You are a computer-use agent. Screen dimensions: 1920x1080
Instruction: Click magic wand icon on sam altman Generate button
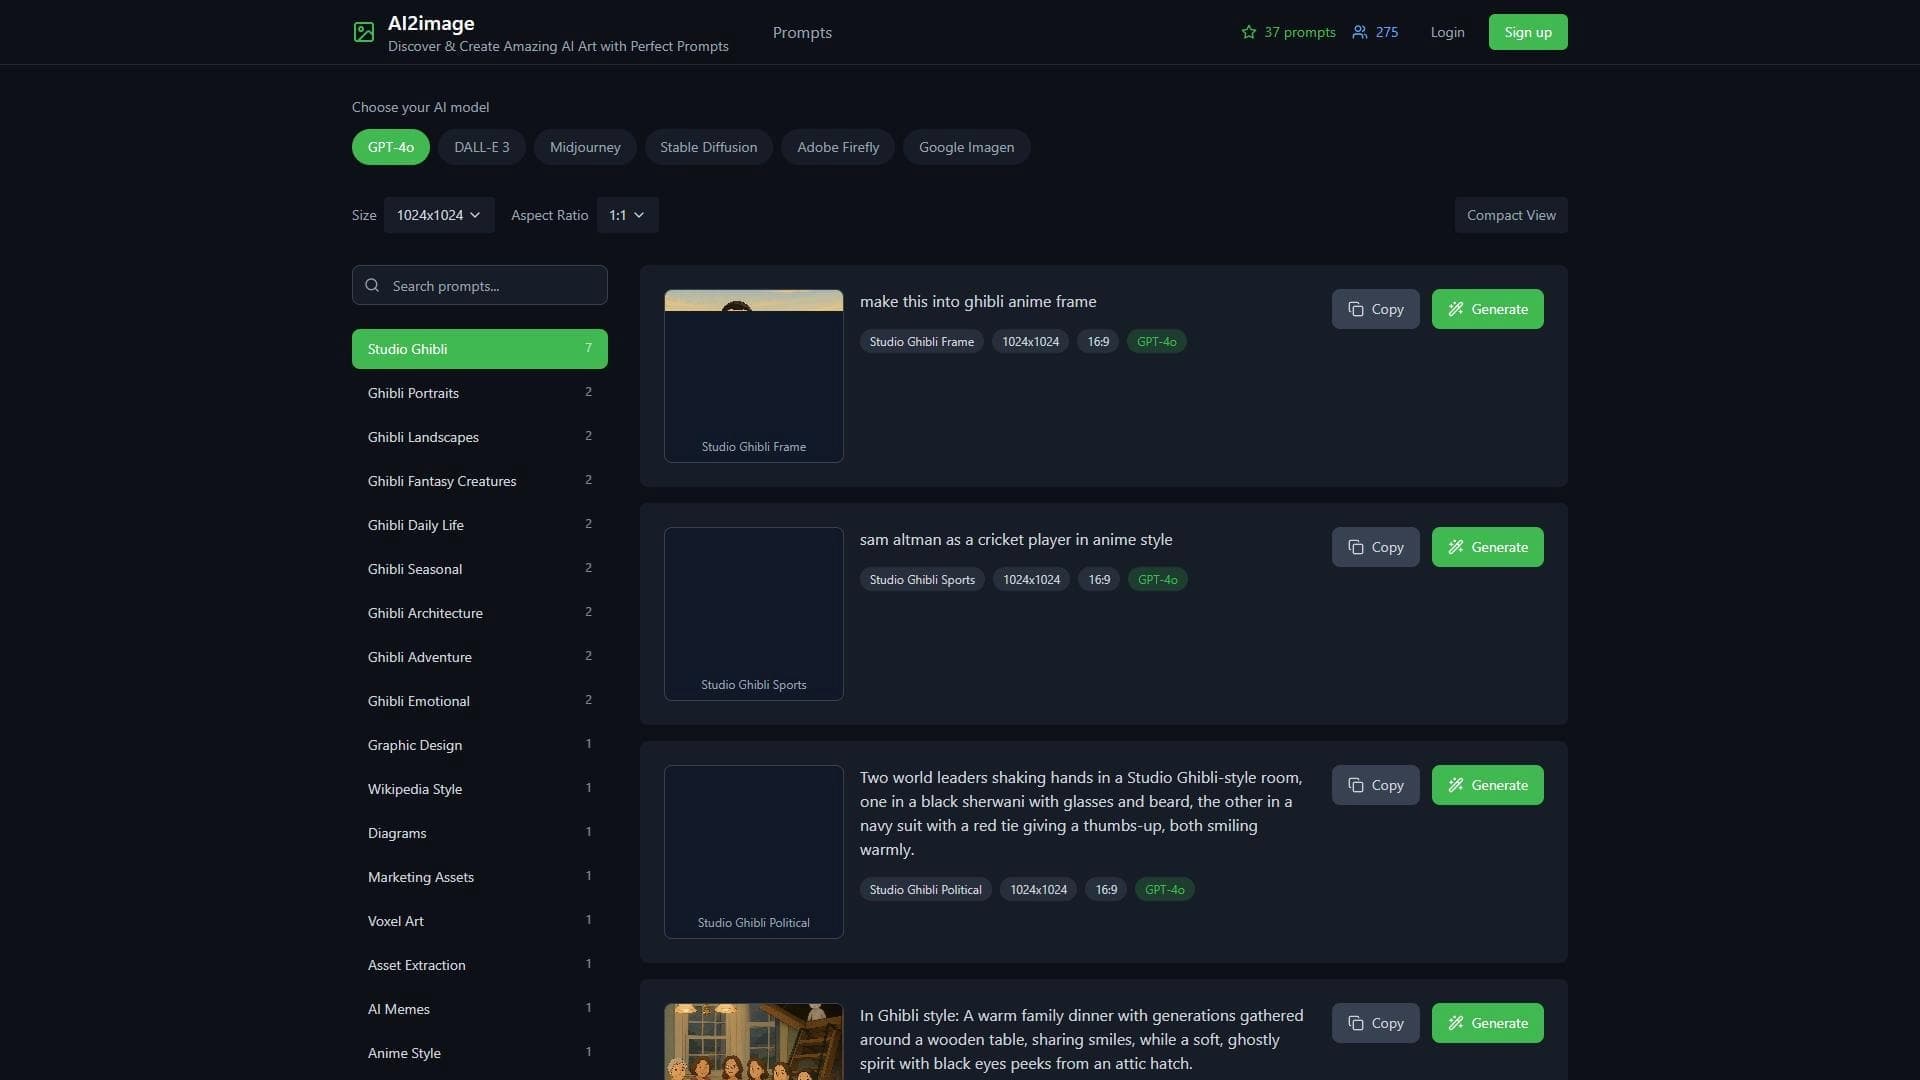pyautogui.click(x=1456, y=547)
